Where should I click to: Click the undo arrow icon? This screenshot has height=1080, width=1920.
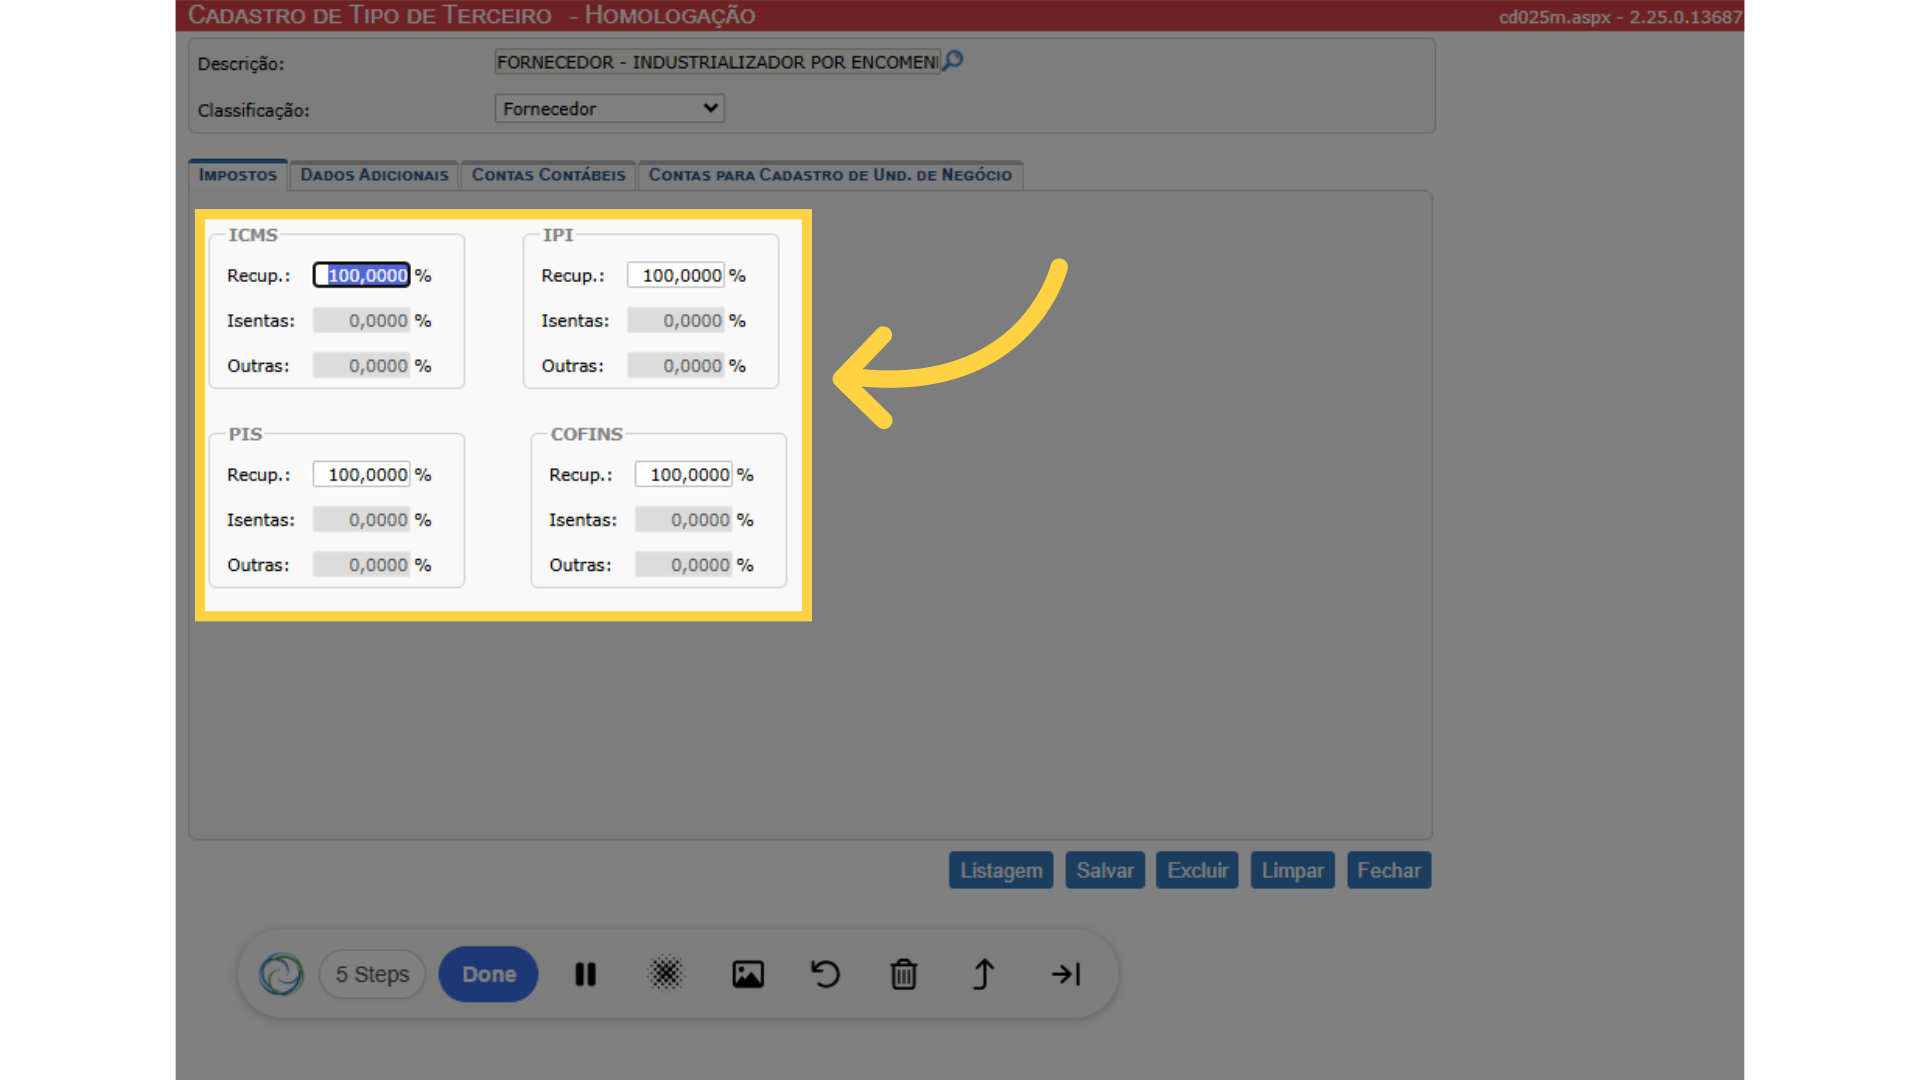pyautogui.click(x=825, y=974)
